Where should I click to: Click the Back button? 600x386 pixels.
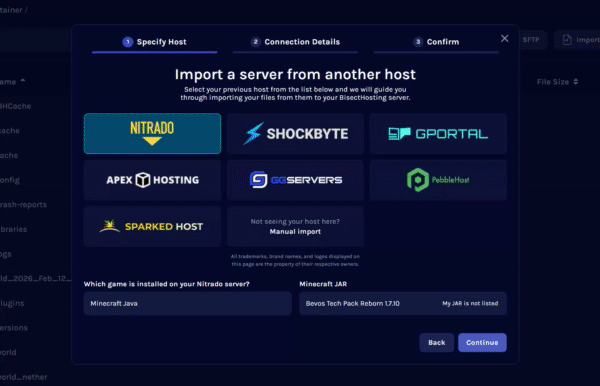(x=437, y=342)
